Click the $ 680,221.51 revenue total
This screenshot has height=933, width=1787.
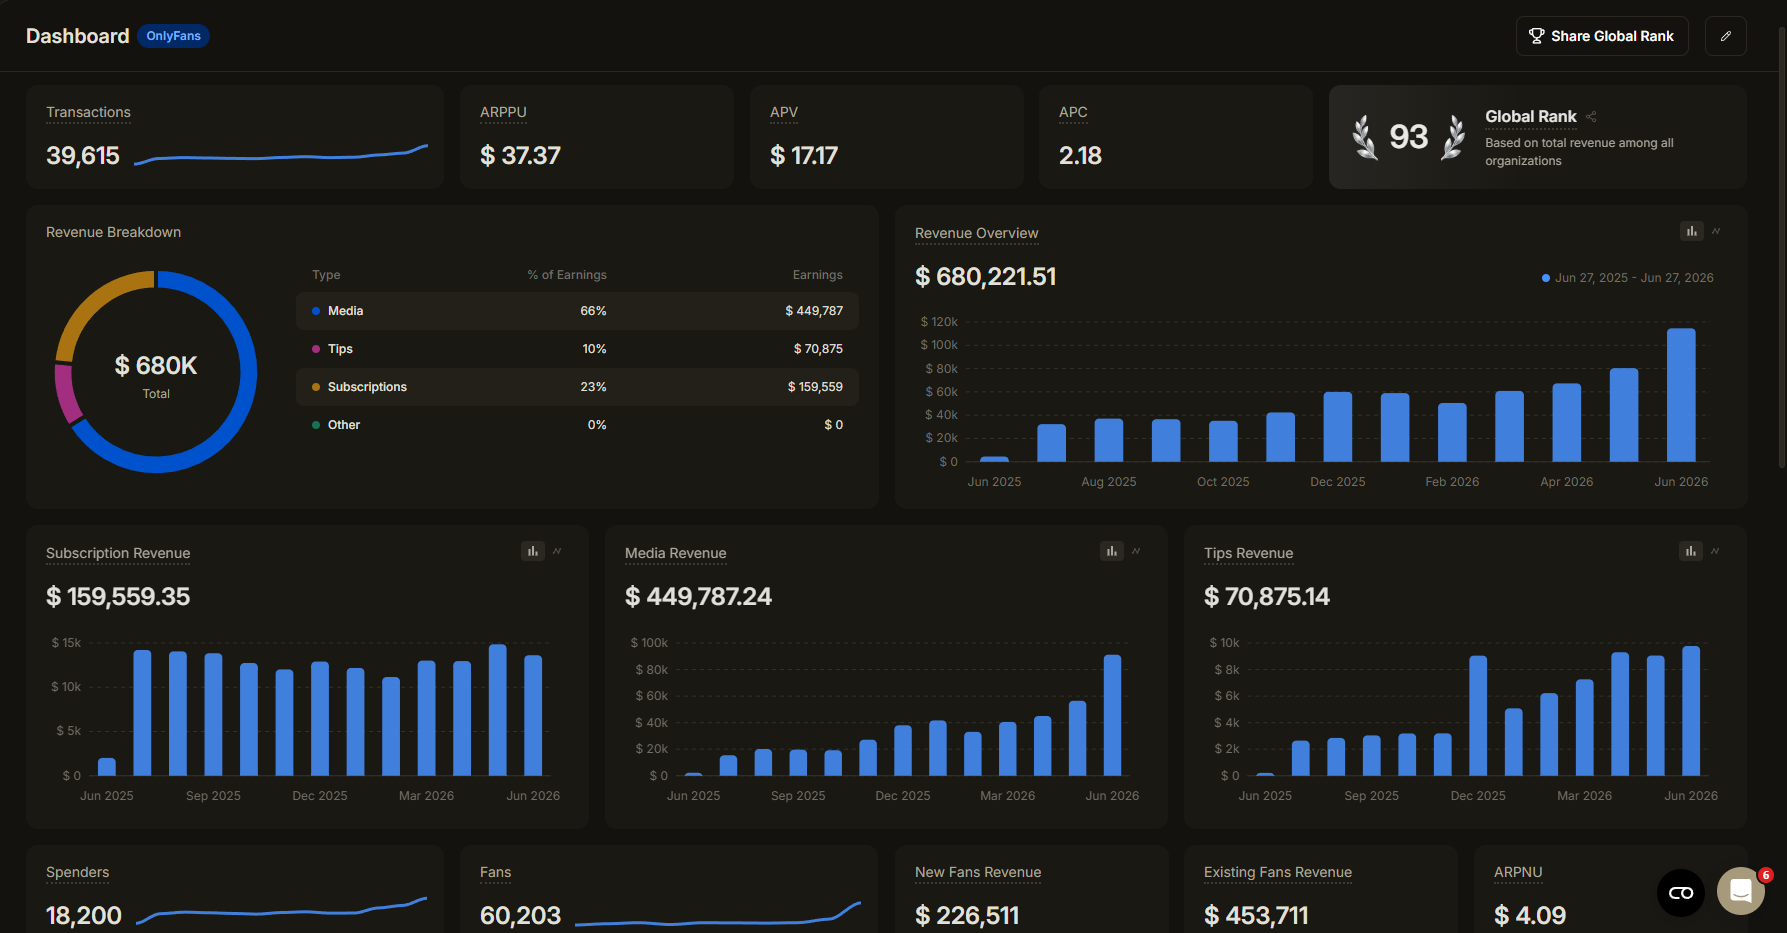[985, 277]
